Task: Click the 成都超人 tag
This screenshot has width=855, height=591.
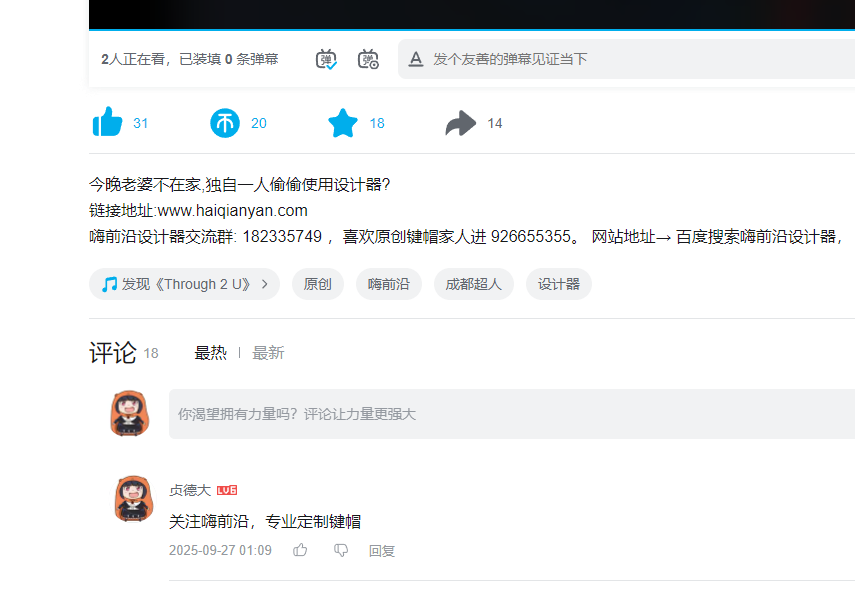Action: (473, 284)
